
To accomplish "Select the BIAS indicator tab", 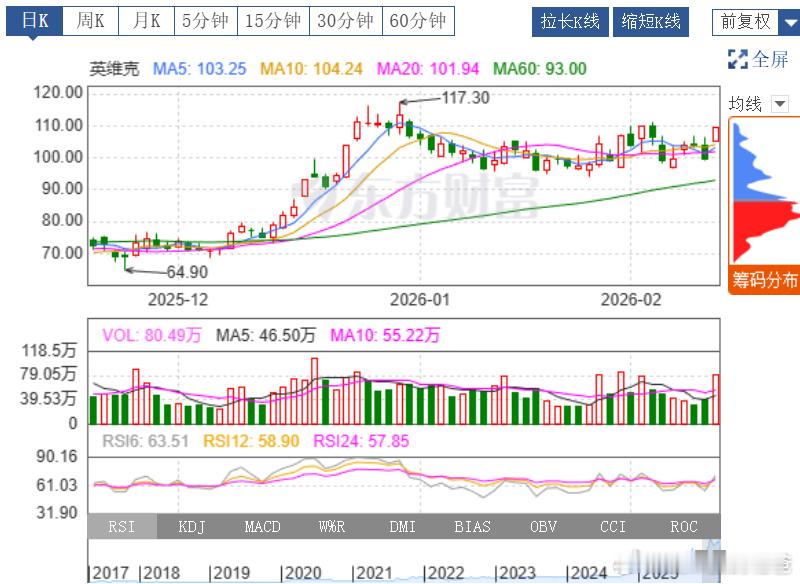I will click(472, 526).
